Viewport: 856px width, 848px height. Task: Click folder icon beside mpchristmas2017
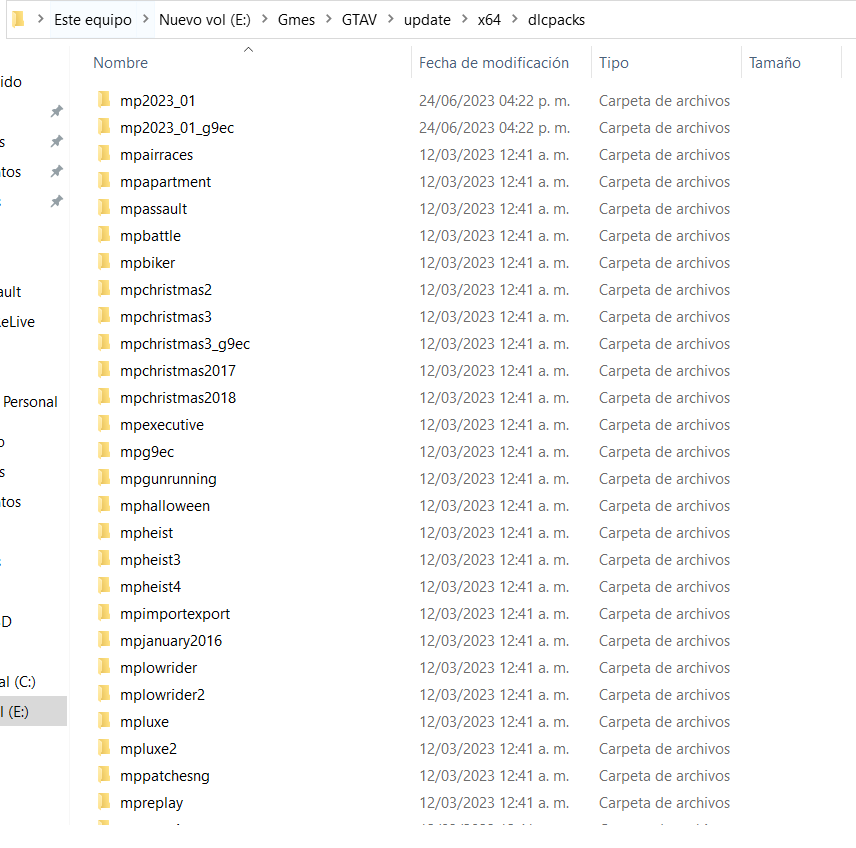pos(104,370)
